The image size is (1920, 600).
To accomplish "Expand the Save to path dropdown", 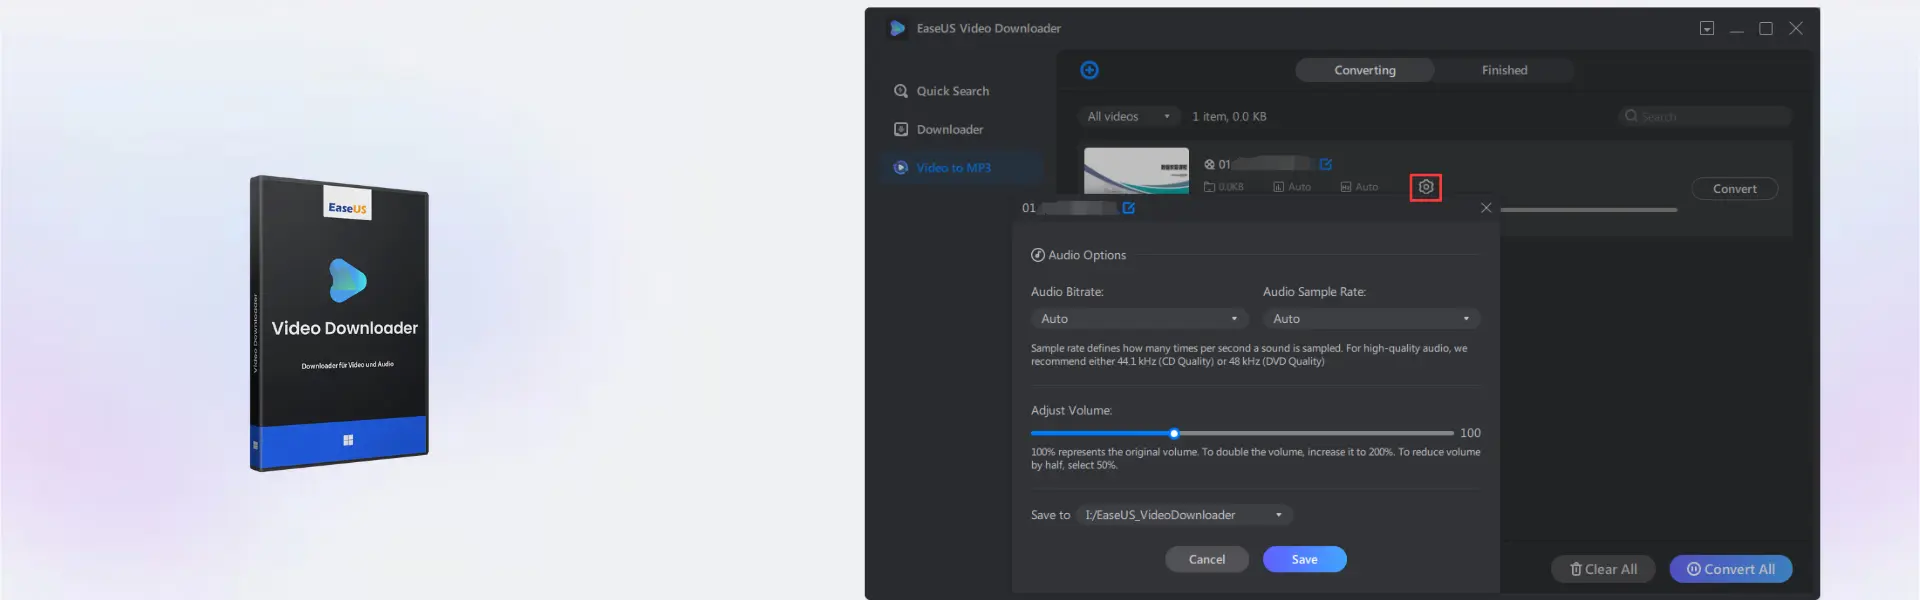I will click(x=1185, y=515).
